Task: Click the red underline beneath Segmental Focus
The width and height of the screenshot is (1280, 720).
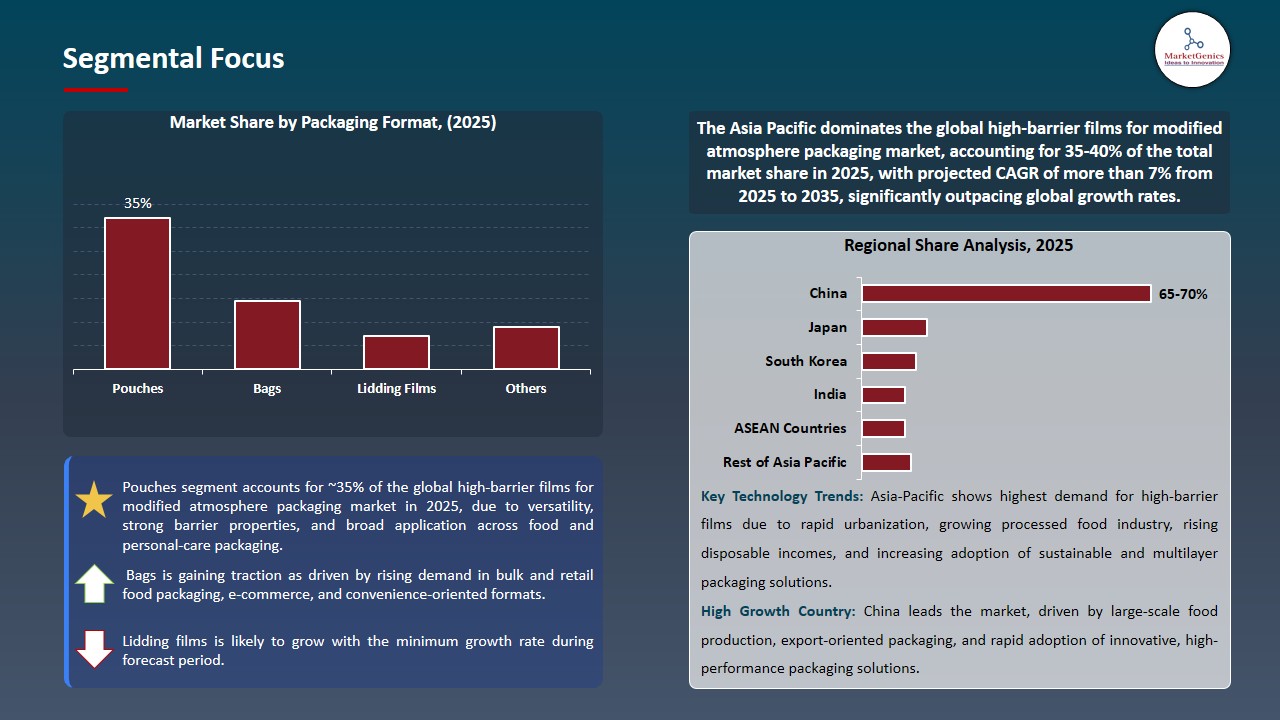Action: (95, 88)
